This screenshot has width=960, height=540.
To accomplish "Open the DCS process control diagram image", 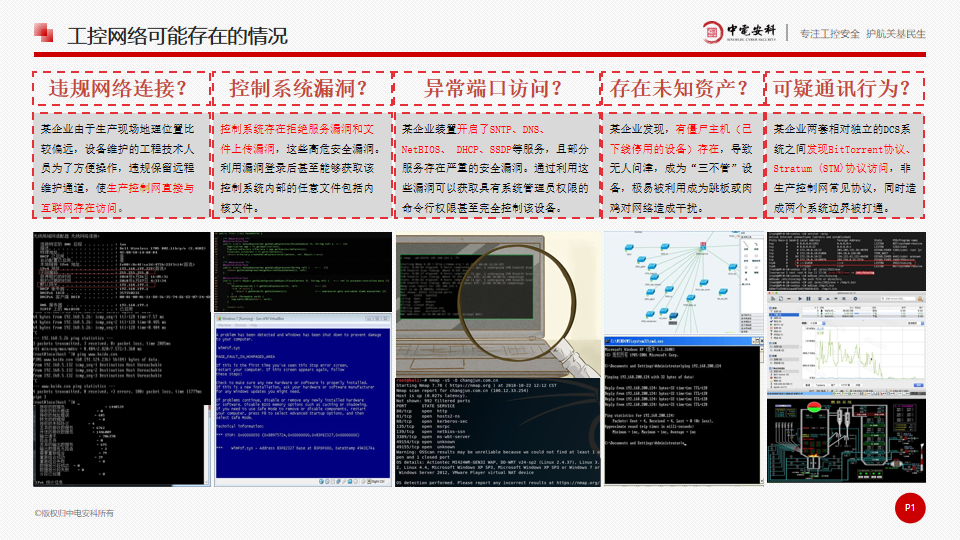I will [846, 441].
